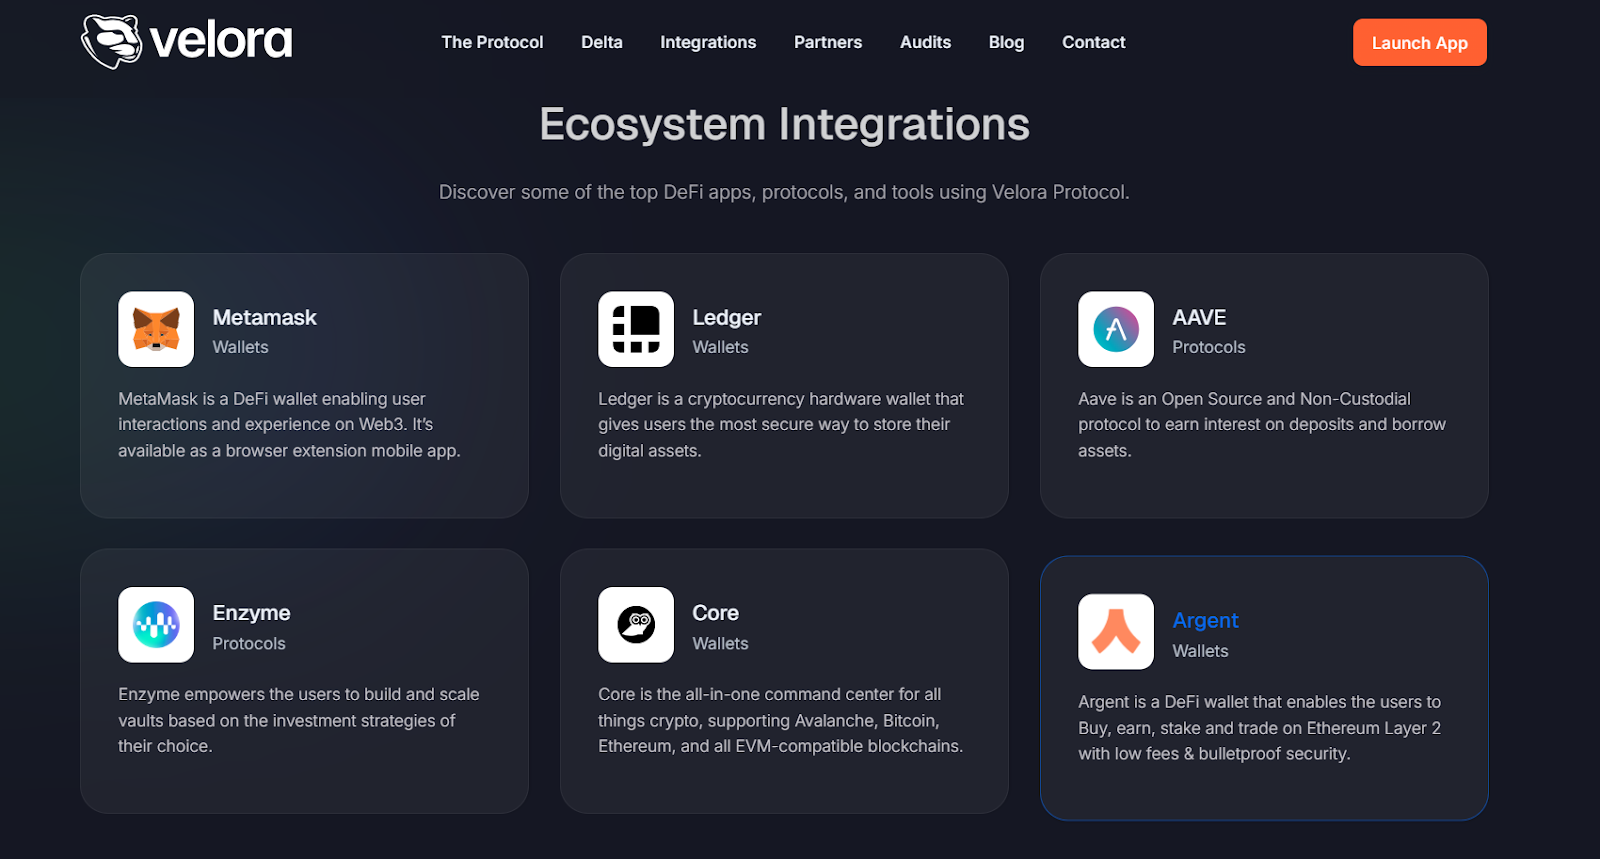Open the Delta nav item
Screen dimensions: 1600x859
[602, 42]
